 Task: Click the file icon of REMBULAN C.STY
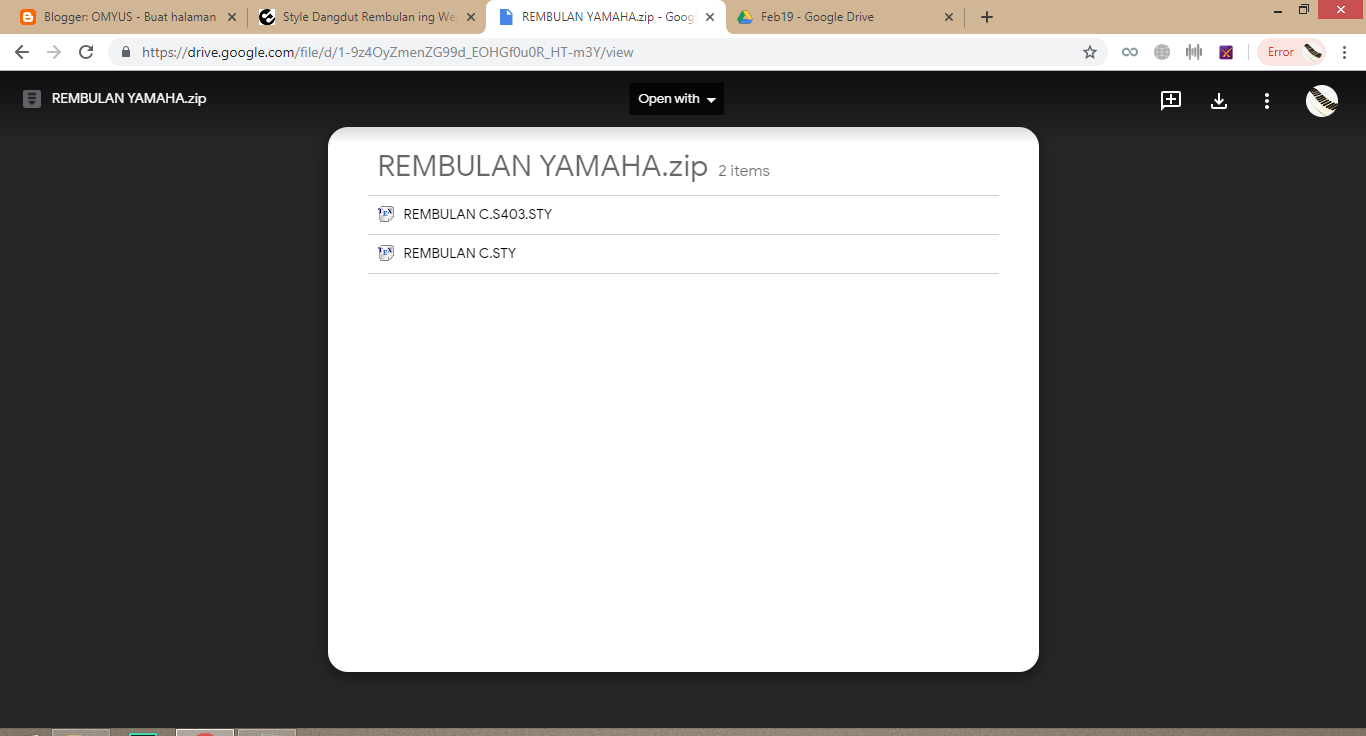386,253
